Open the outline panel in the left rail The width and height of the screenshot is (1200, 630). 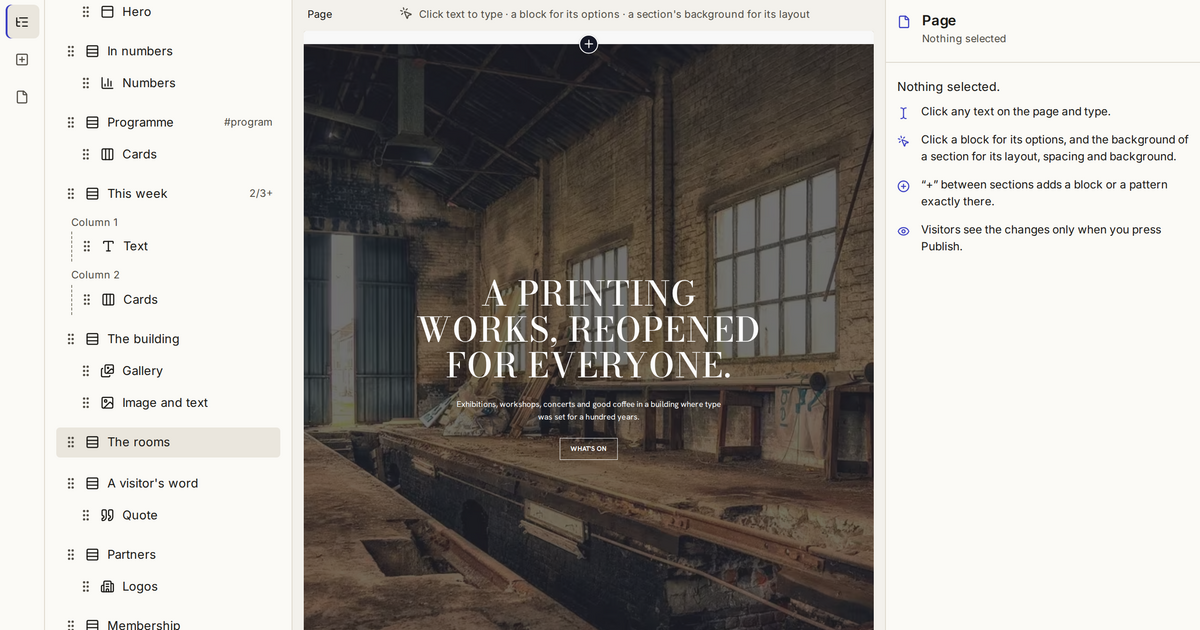22,21
